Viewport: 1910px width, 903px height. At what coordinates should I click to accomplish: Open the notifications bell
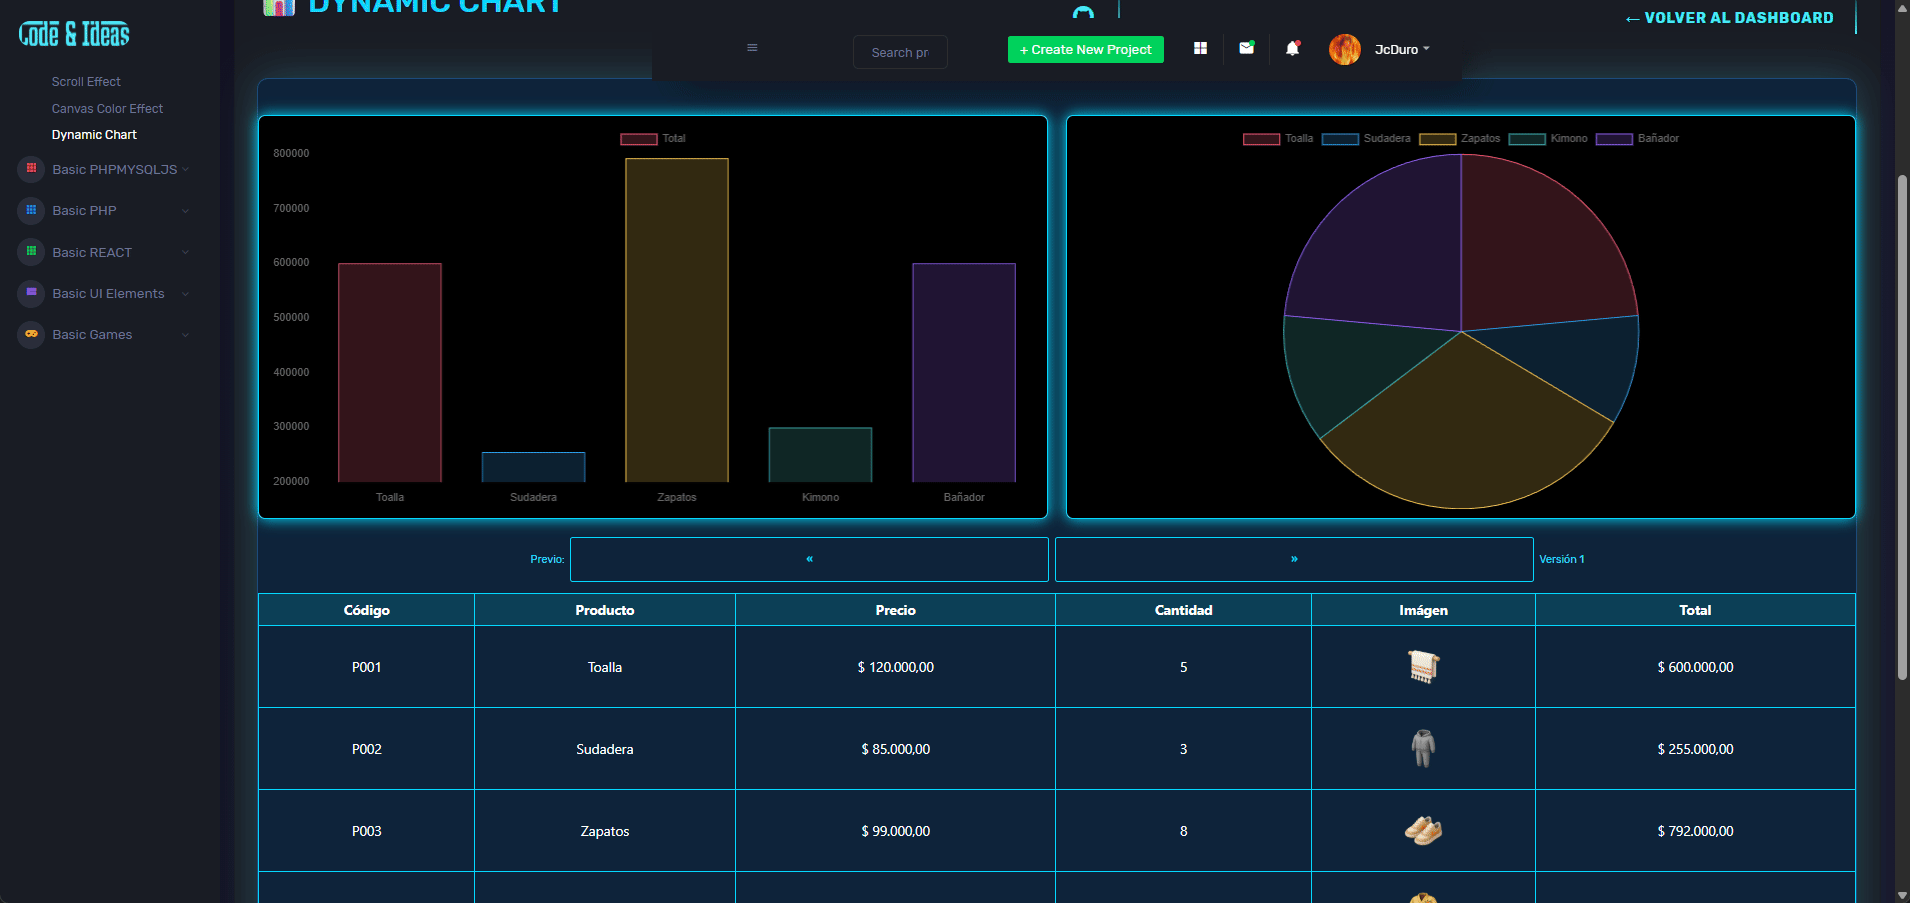pos(1292,49)
